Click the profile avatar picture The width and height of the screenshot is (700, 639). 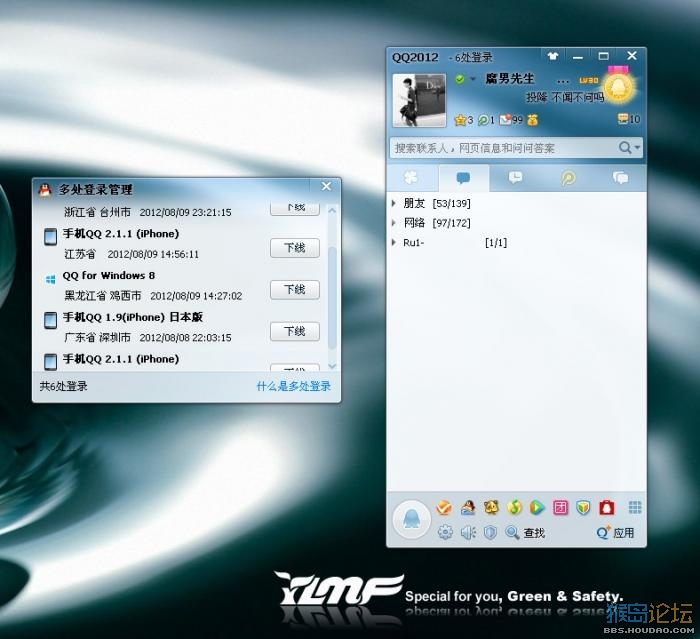[x=419, y=101]
